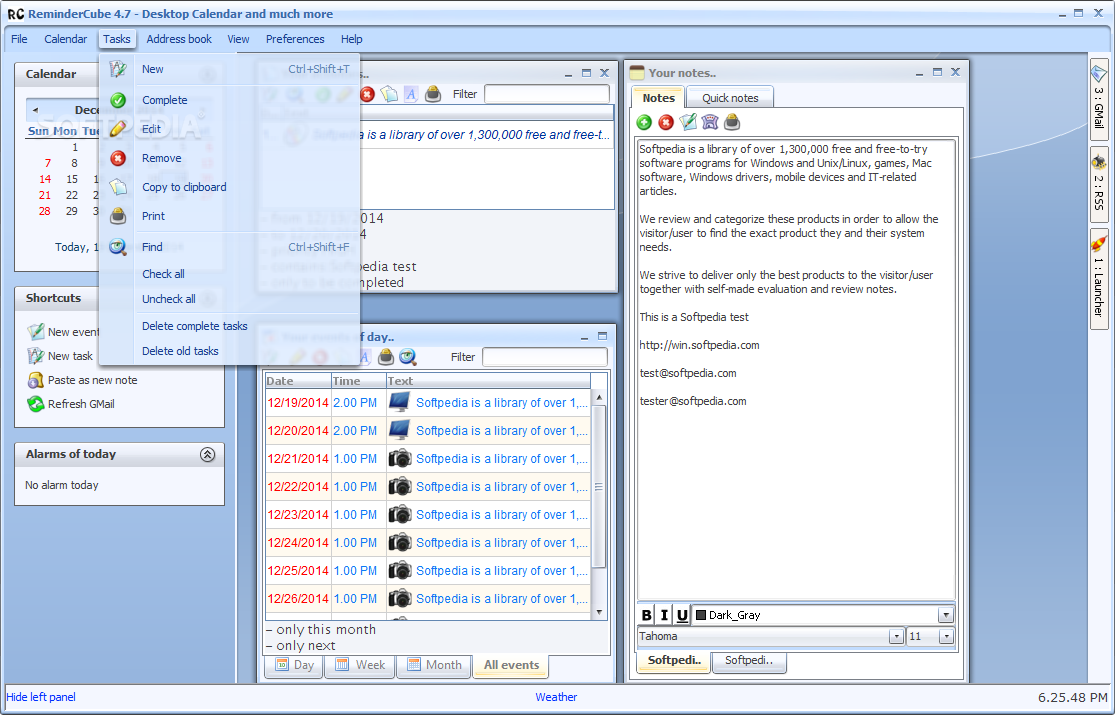1115x715 pixels.
Task: Switch to the Month events tab
Action: coord(434,665)
